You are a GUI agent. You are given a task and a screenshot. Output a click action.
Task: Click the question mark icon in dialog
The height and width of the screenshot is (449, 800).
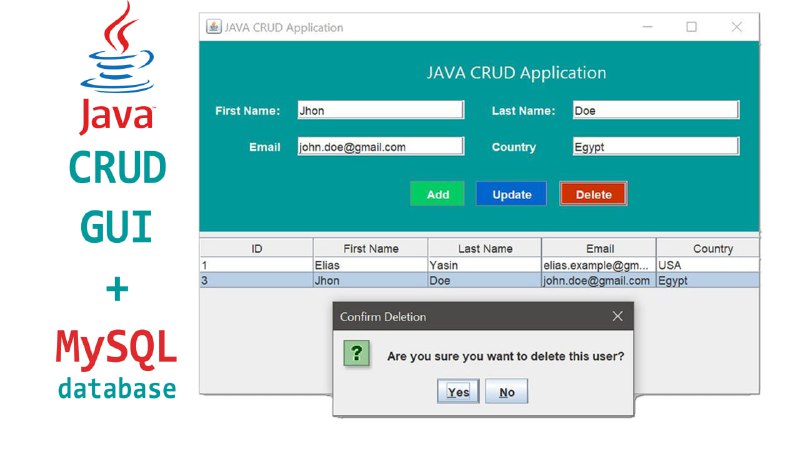(357, 354)
